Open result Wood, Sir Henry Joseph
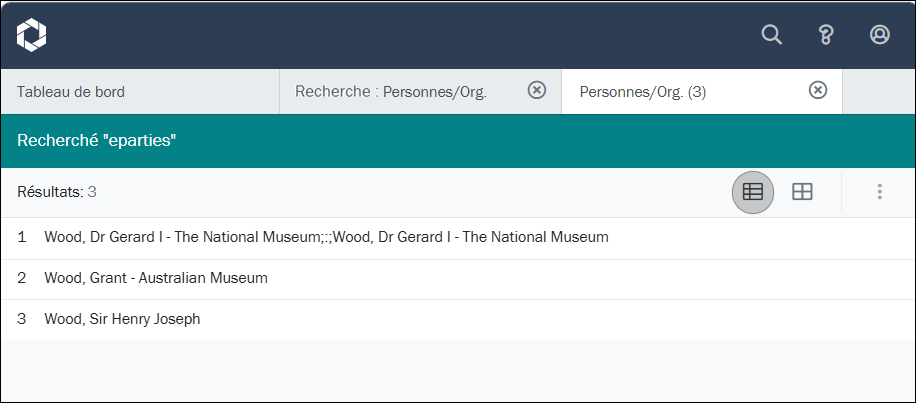This screenshot has height=403, width=916. 458,319
